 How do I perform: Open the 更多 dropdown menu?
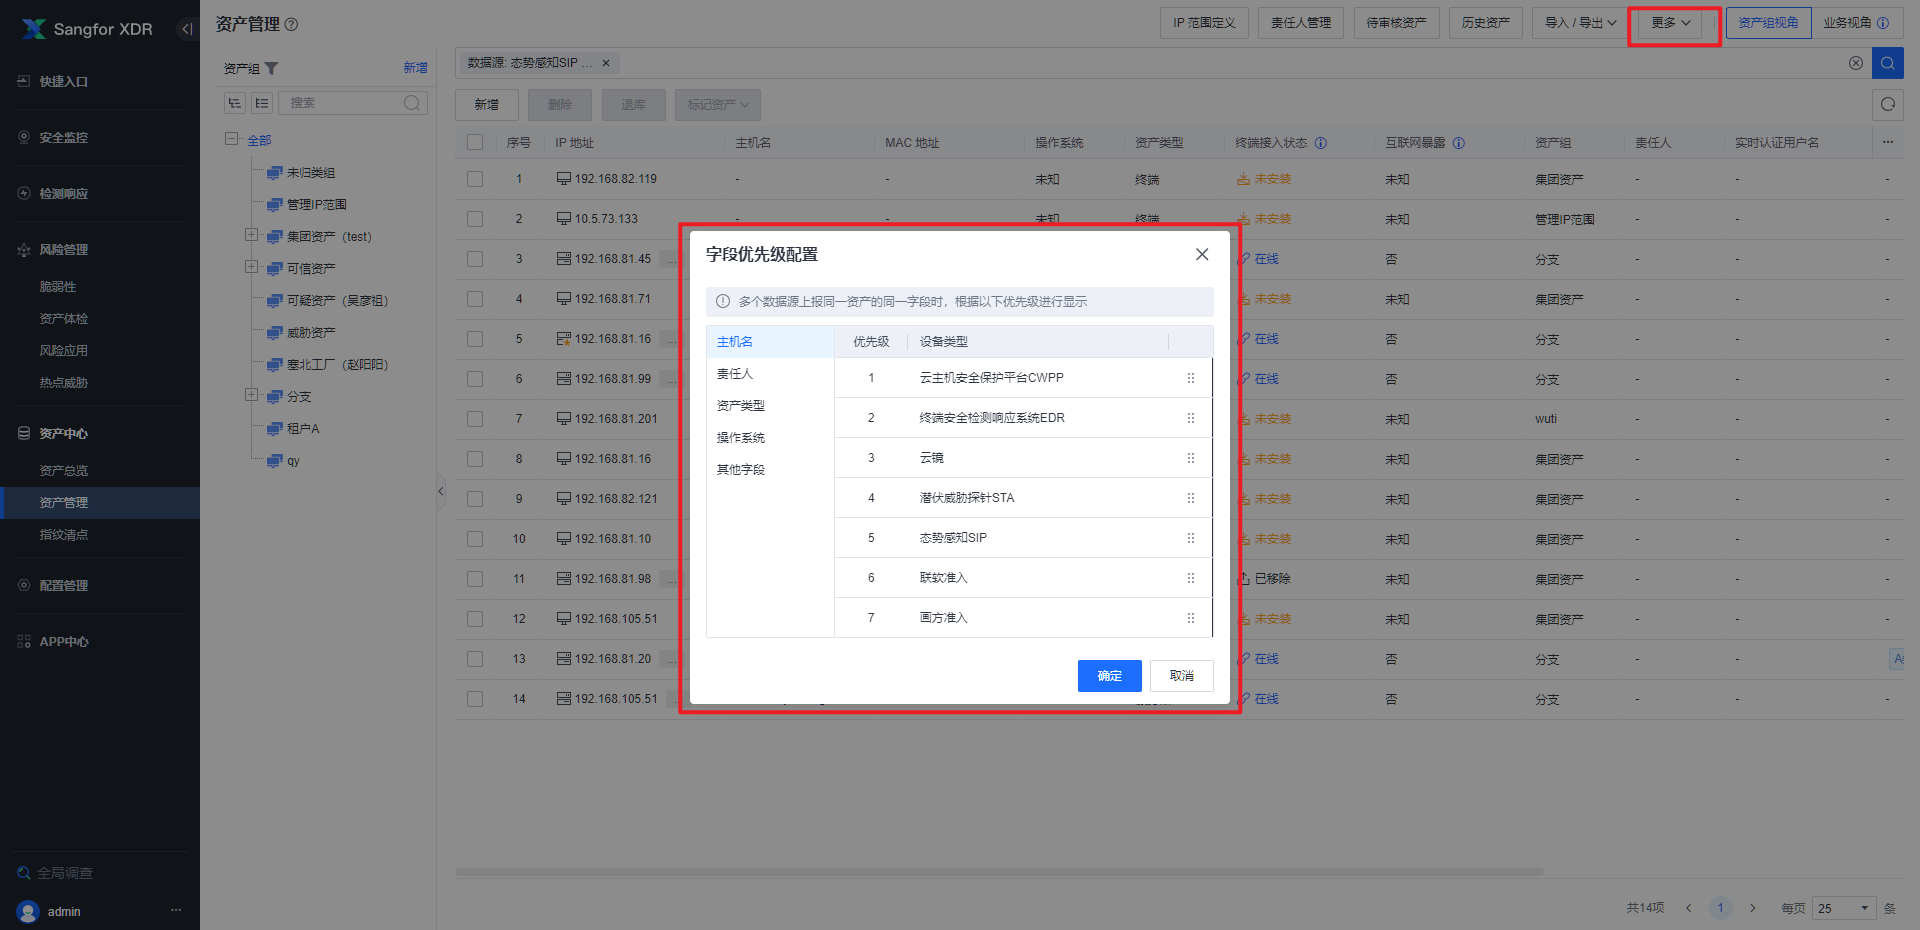click(1670, 23)
